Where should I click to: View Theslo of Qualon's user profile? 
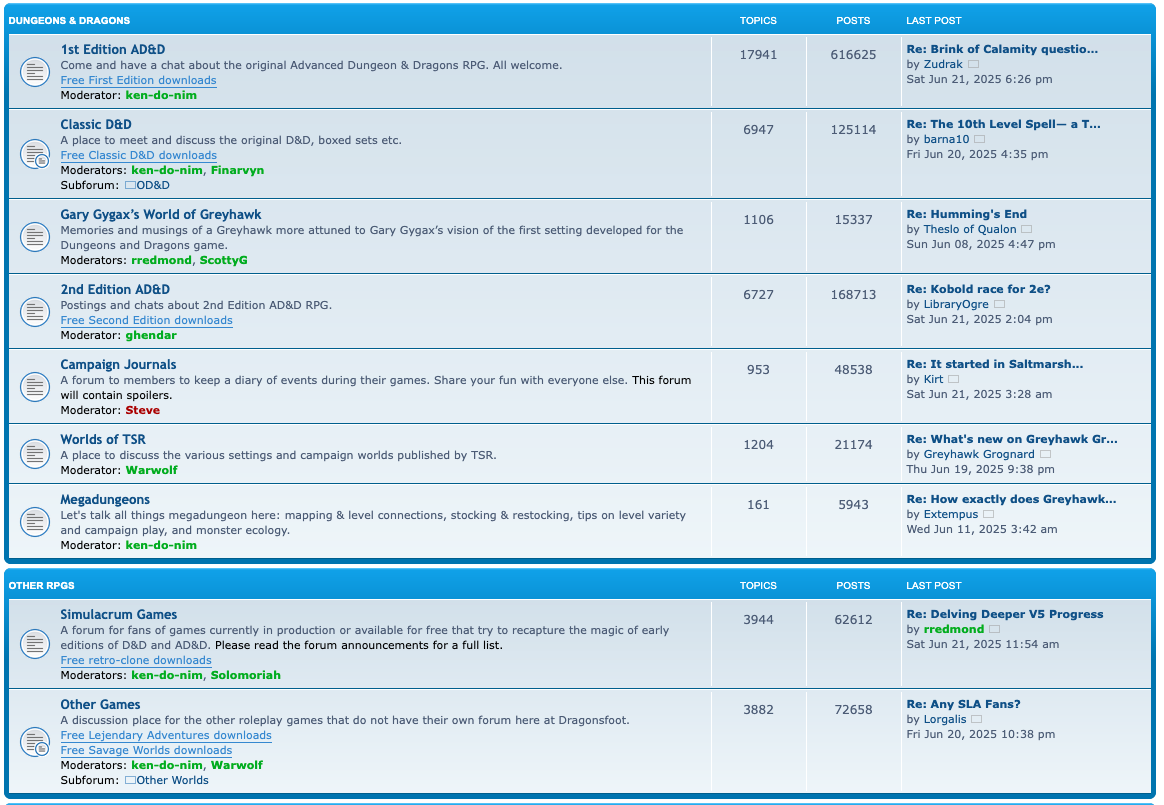point(970,229)
